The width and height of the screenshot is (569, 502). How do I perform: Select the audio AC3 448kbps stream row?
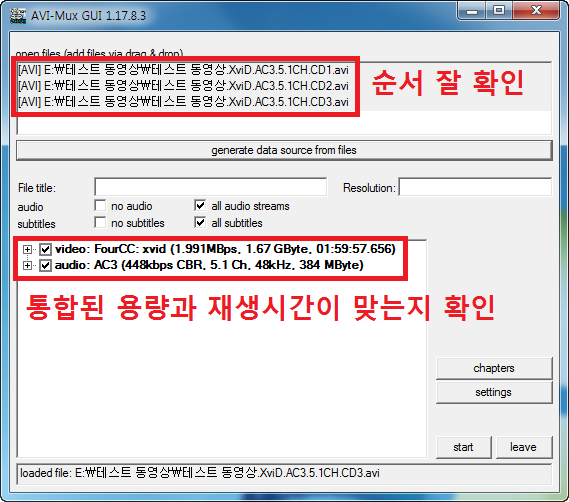(209, 265)
